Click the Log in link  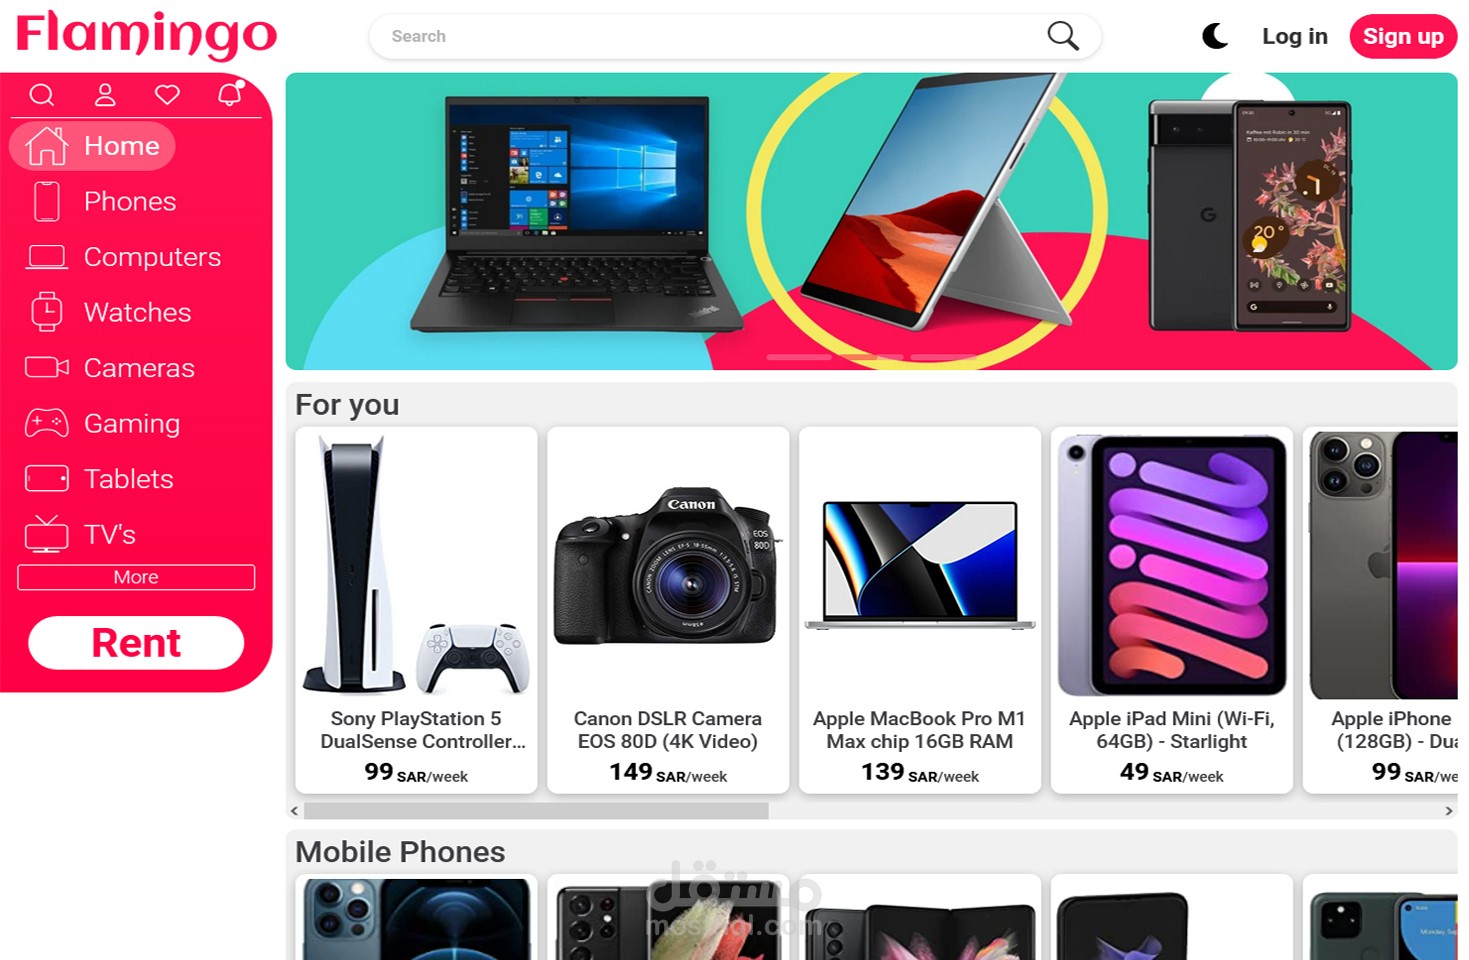pyautogui.click(x=1294, y=36)
